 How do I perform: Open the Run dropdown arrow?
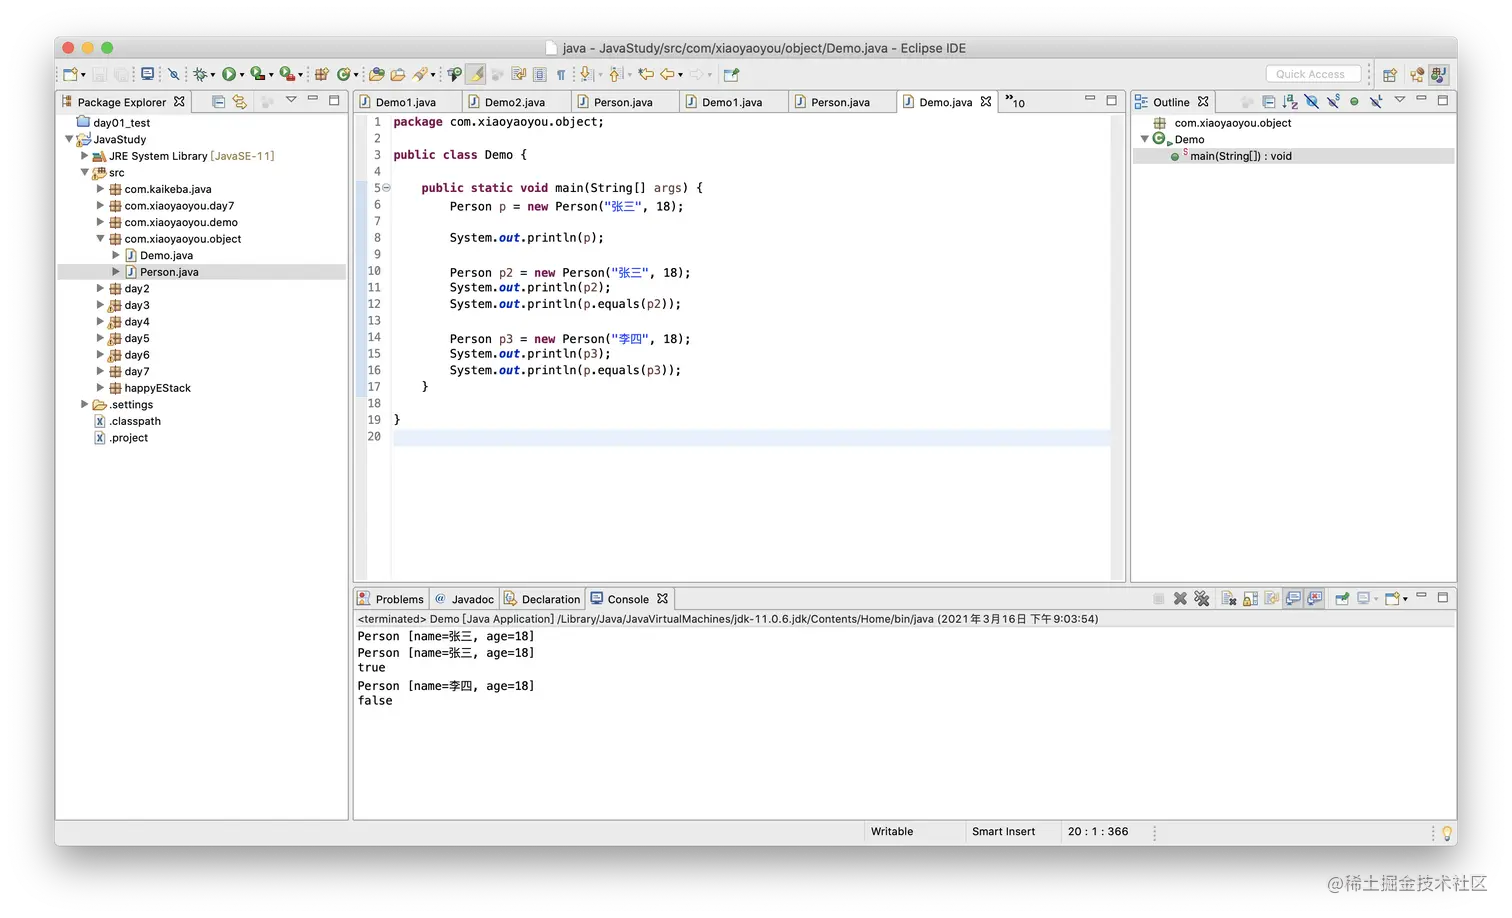(242, 75)
